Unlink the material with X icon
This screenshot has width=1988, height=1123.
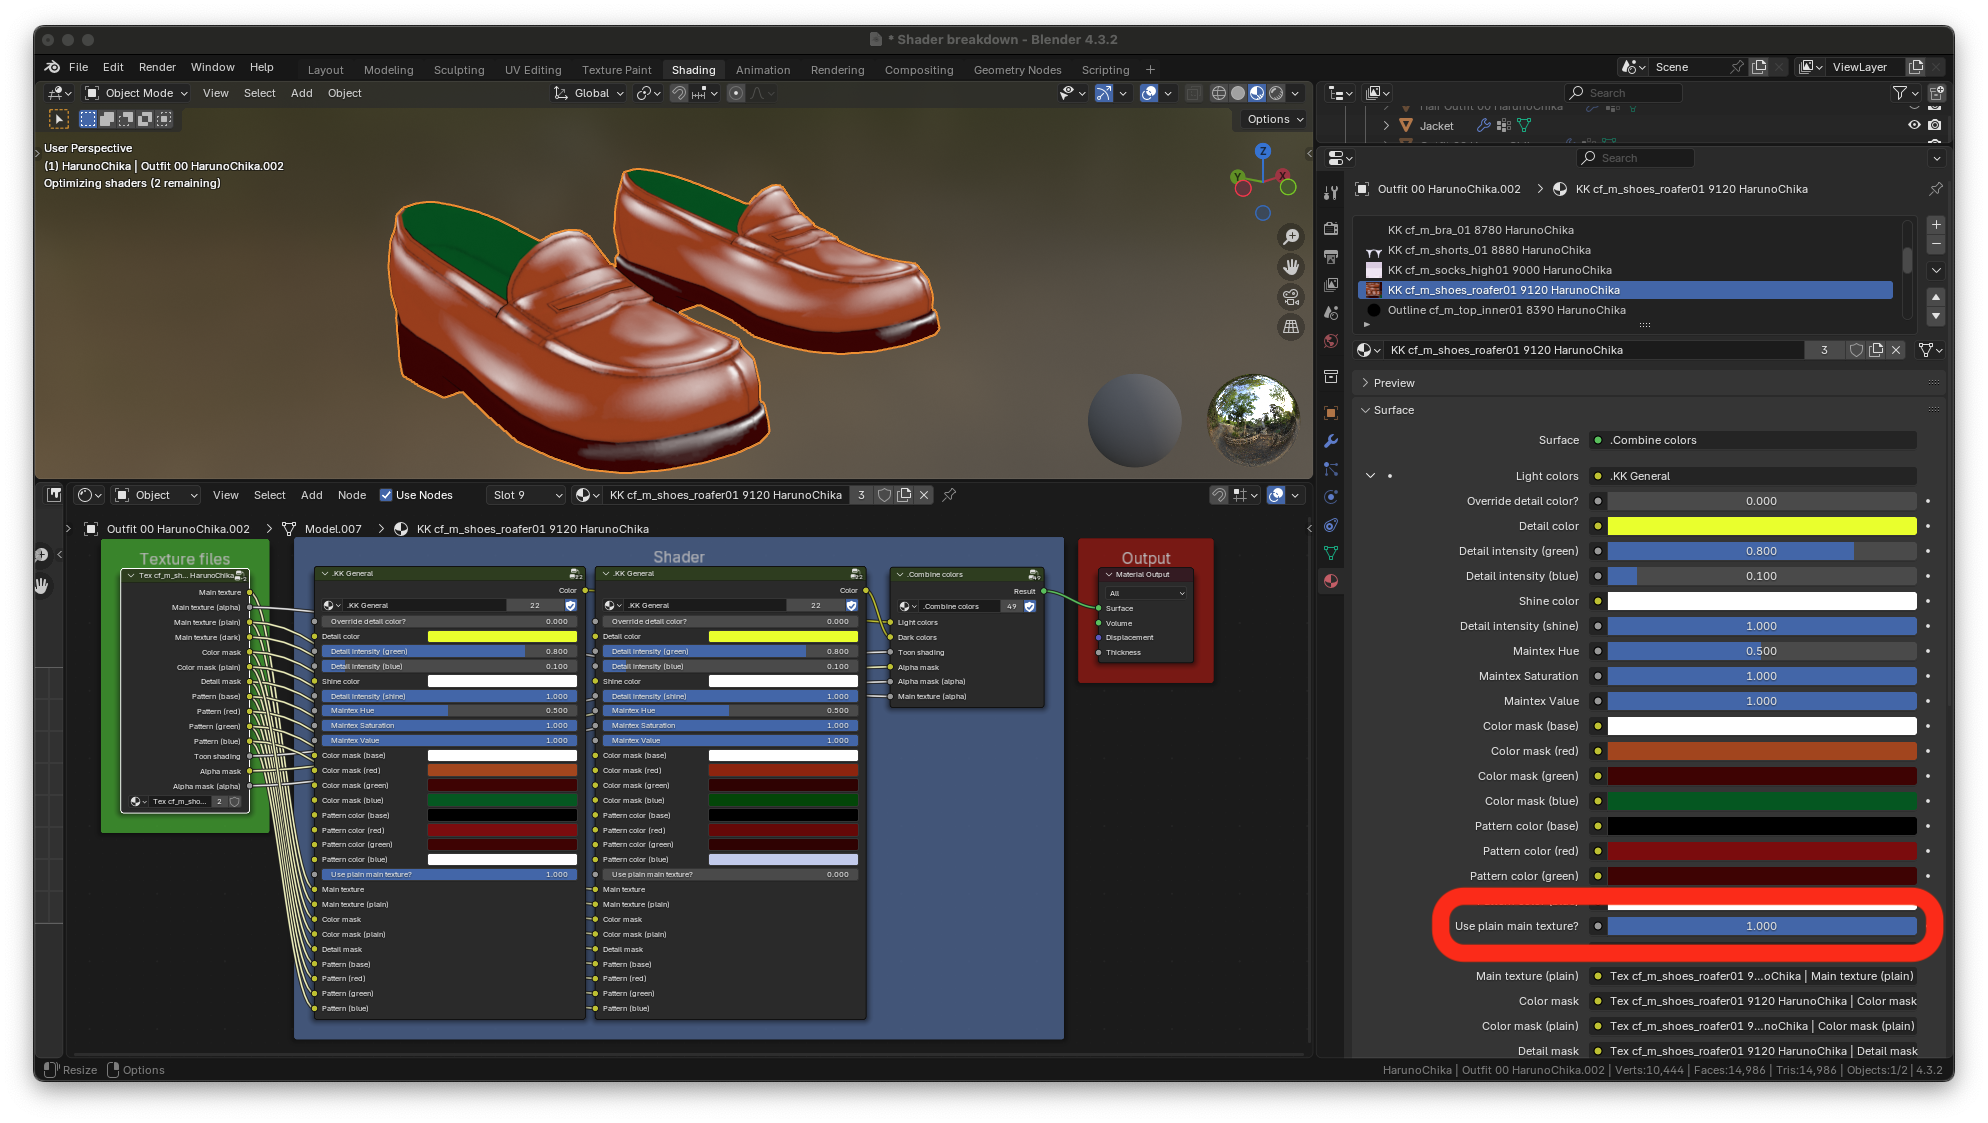pos(1895,350)
